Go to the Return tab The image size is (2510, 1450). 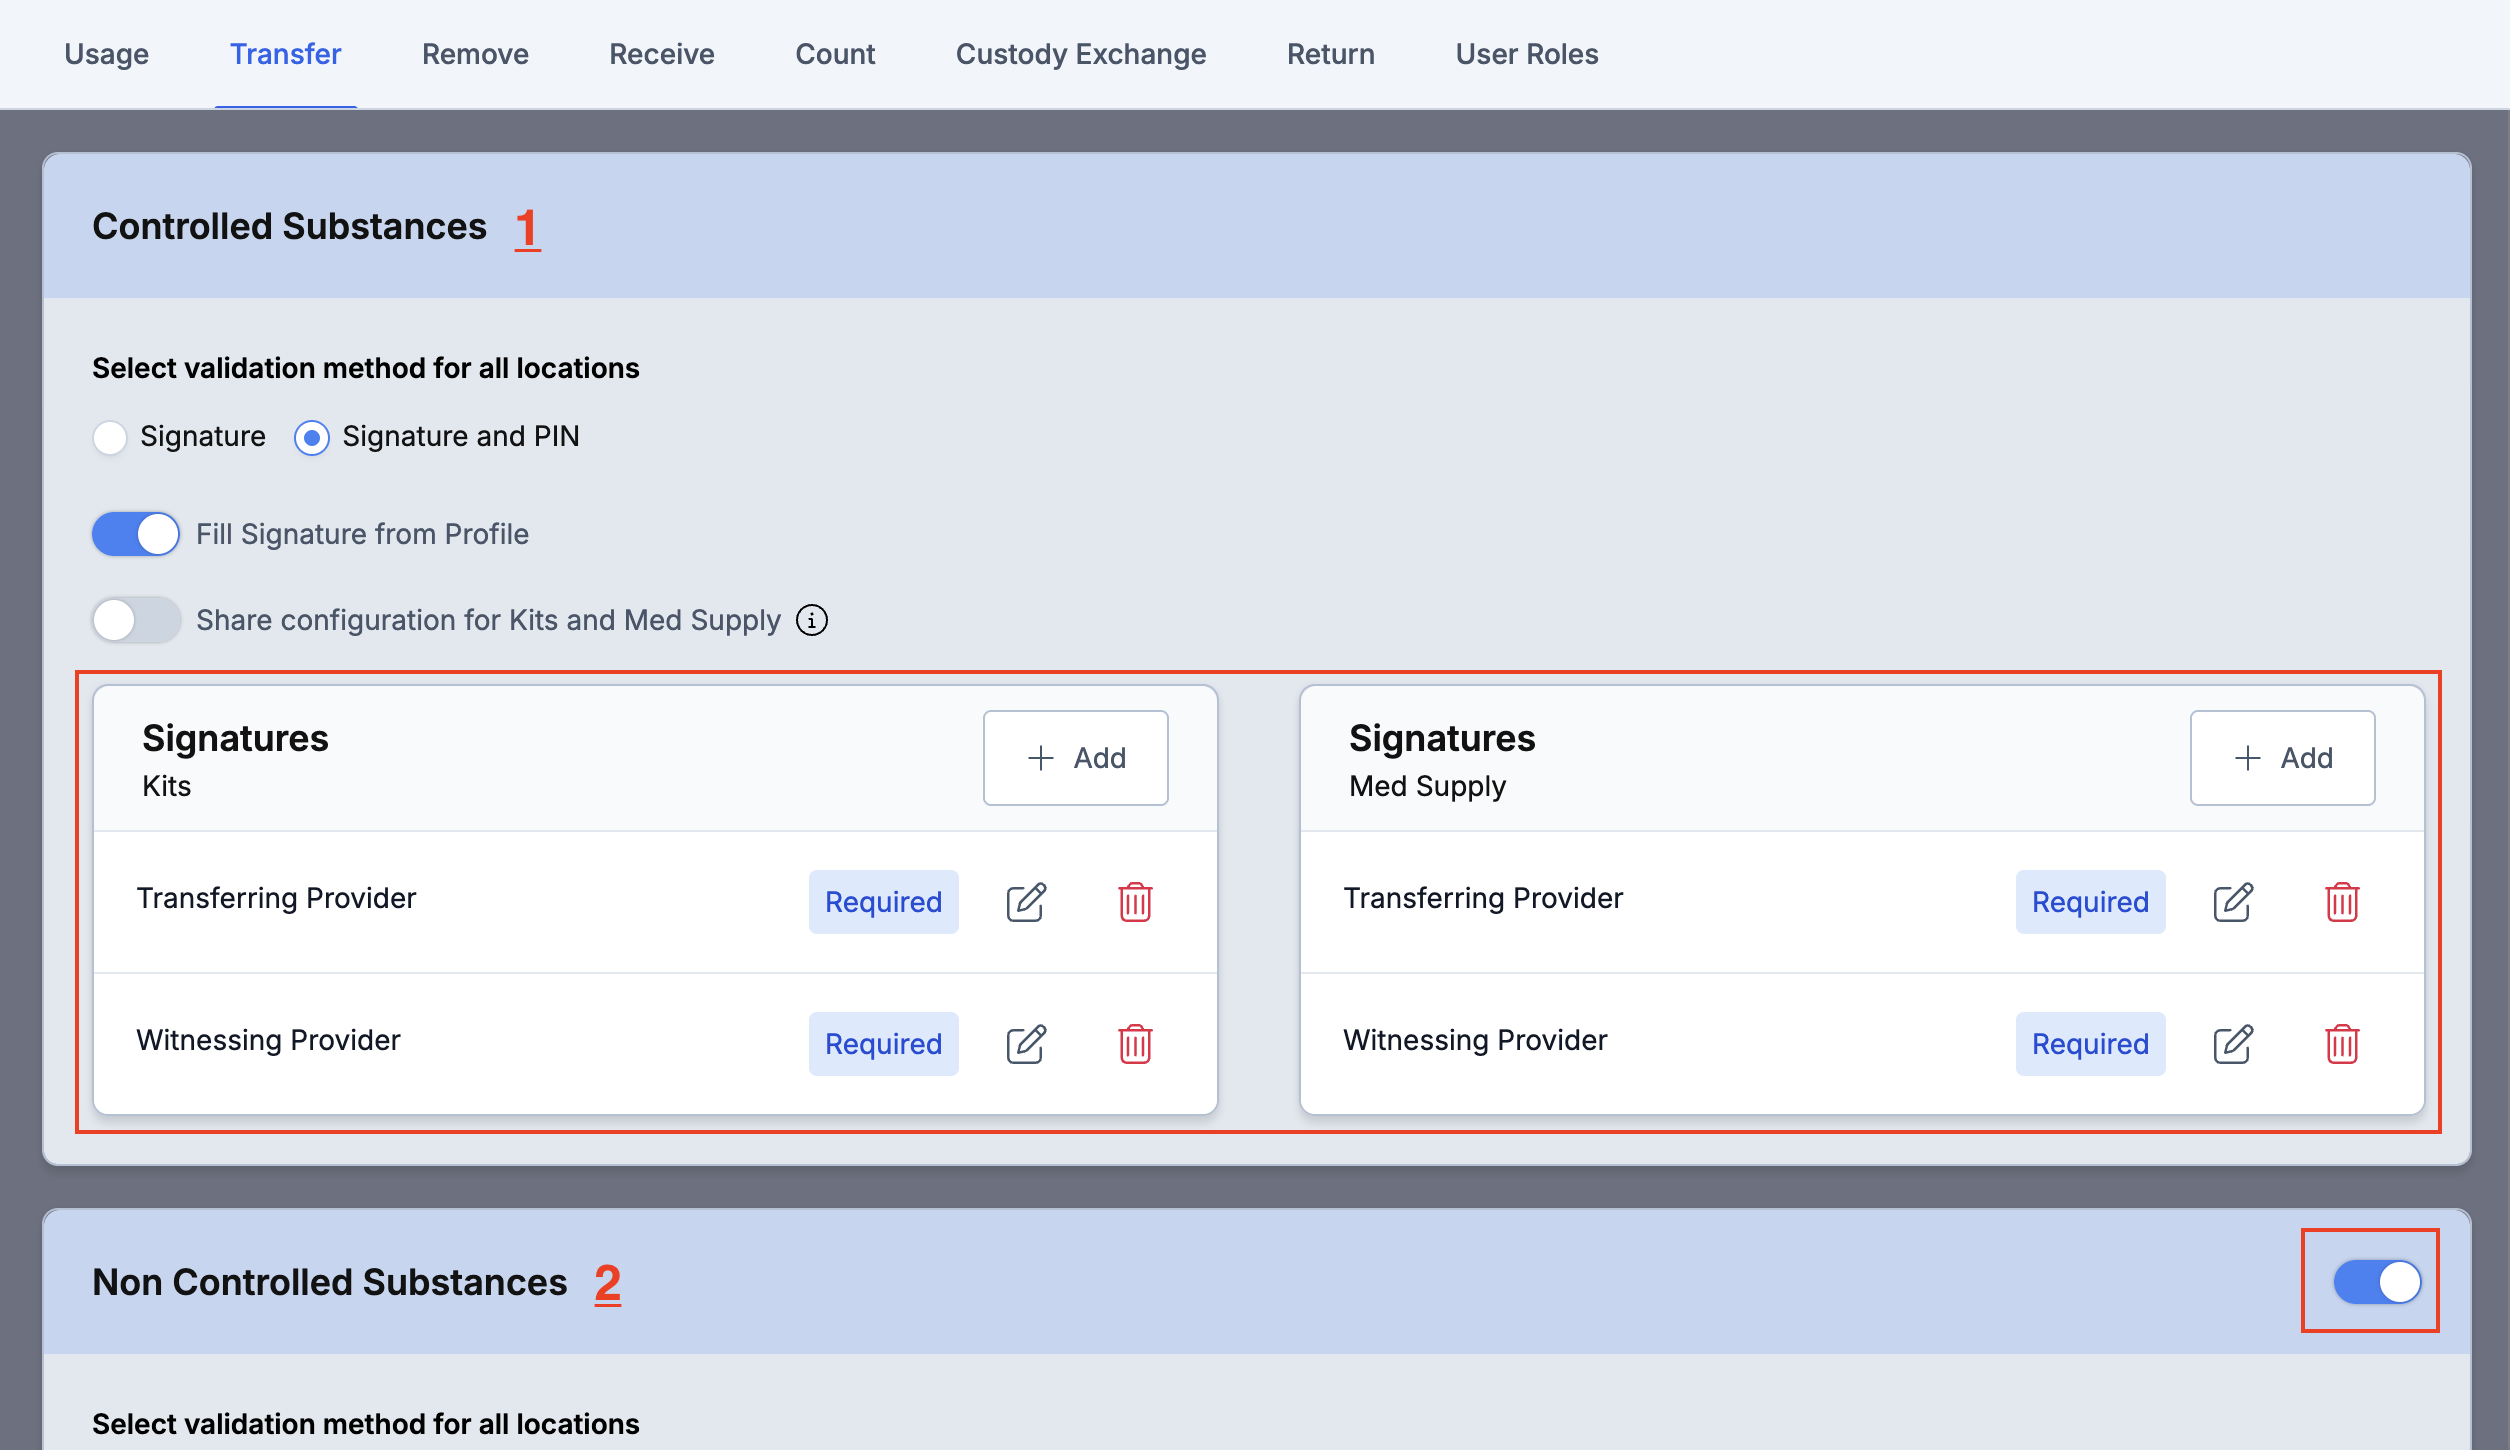1331,54
